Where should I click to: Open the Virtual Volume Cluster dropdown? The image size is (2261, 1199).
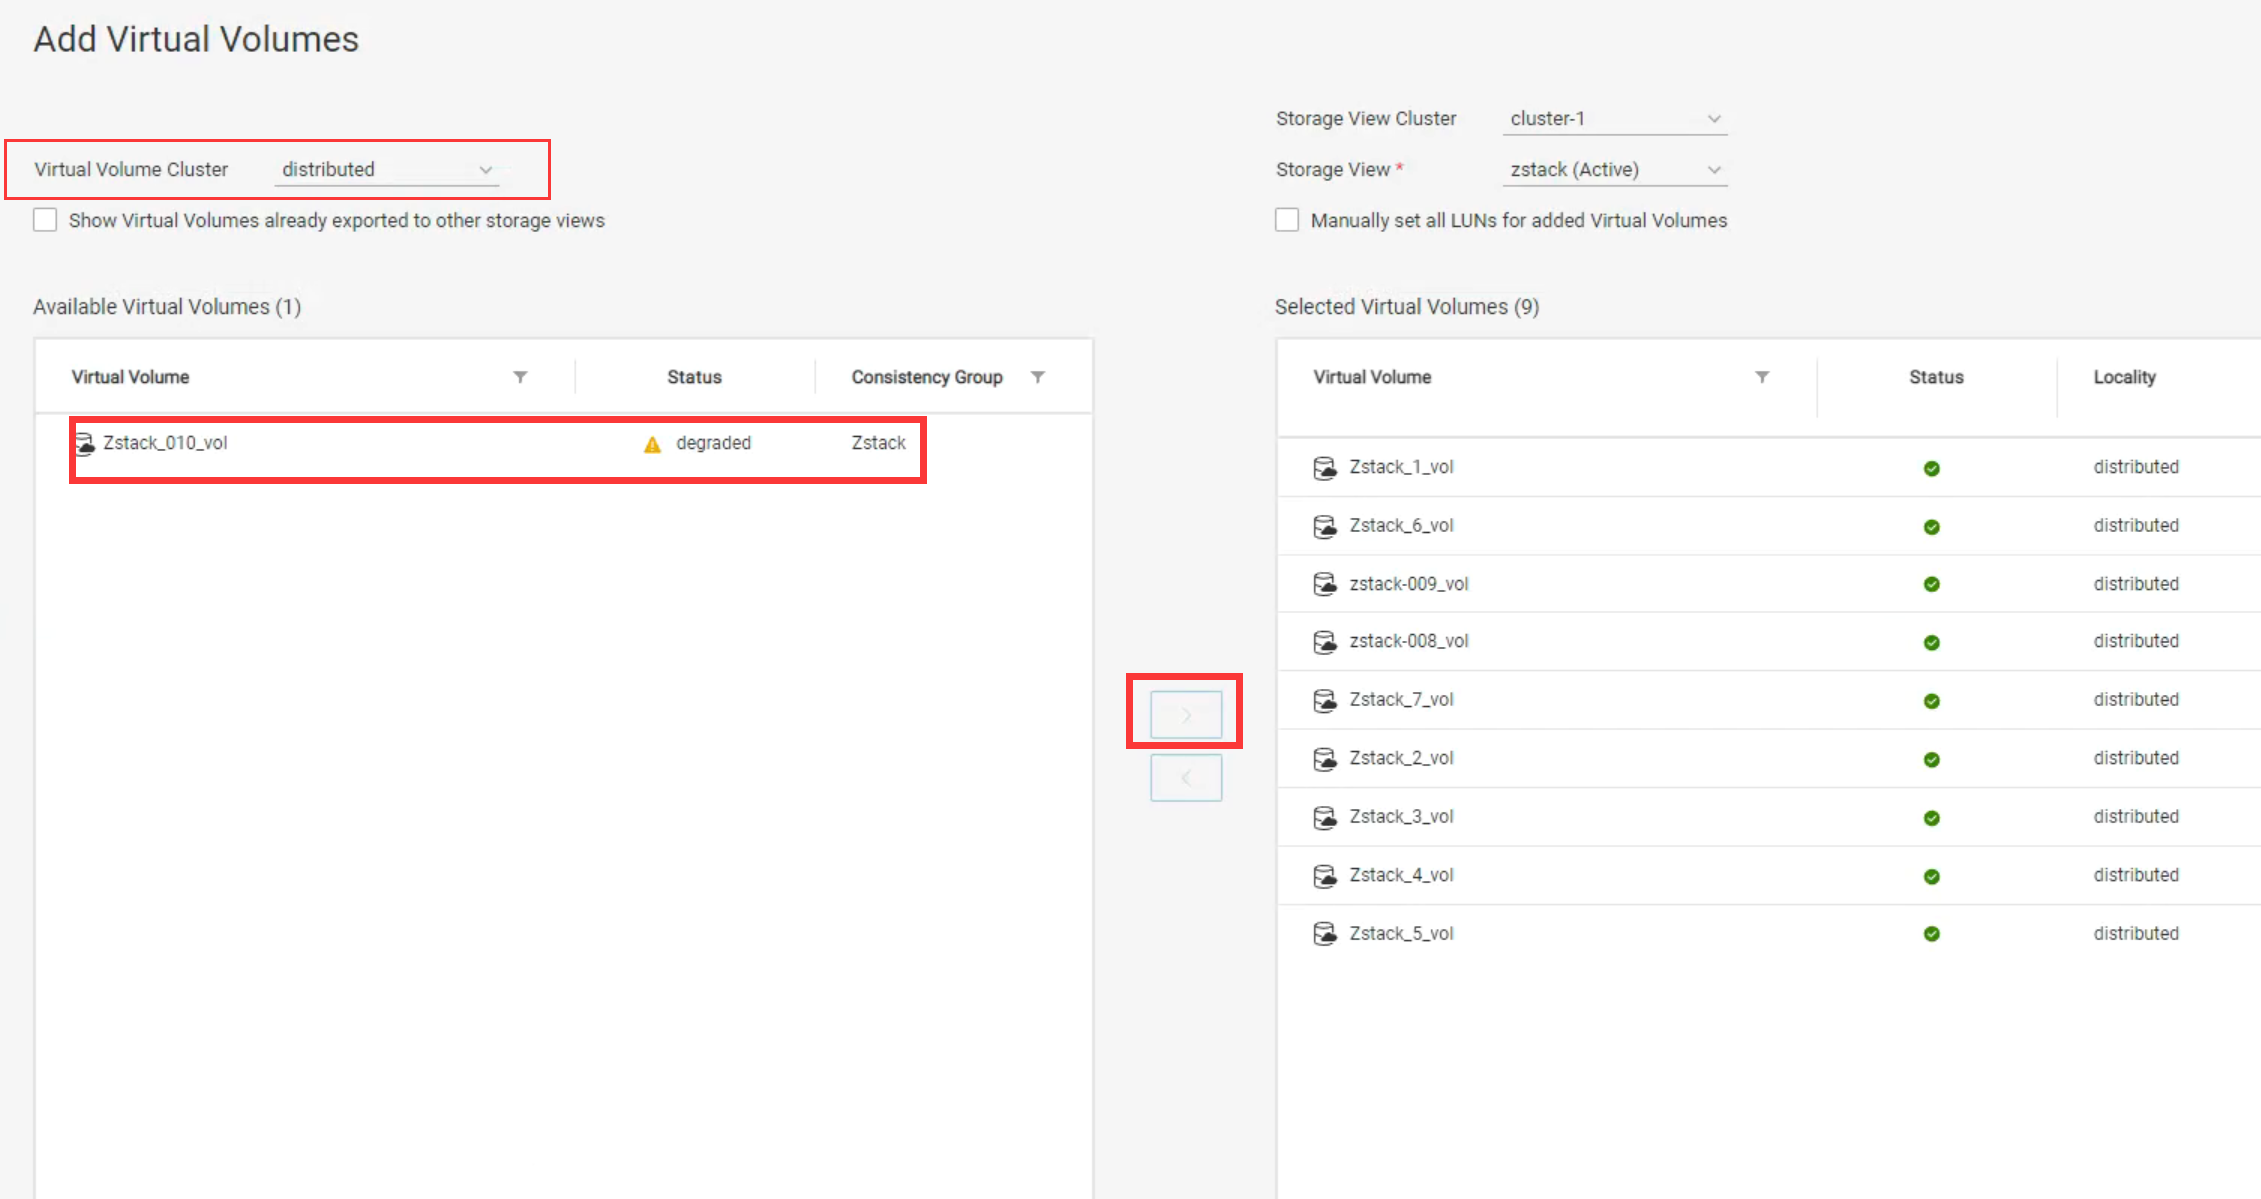(x=386, y=170)
